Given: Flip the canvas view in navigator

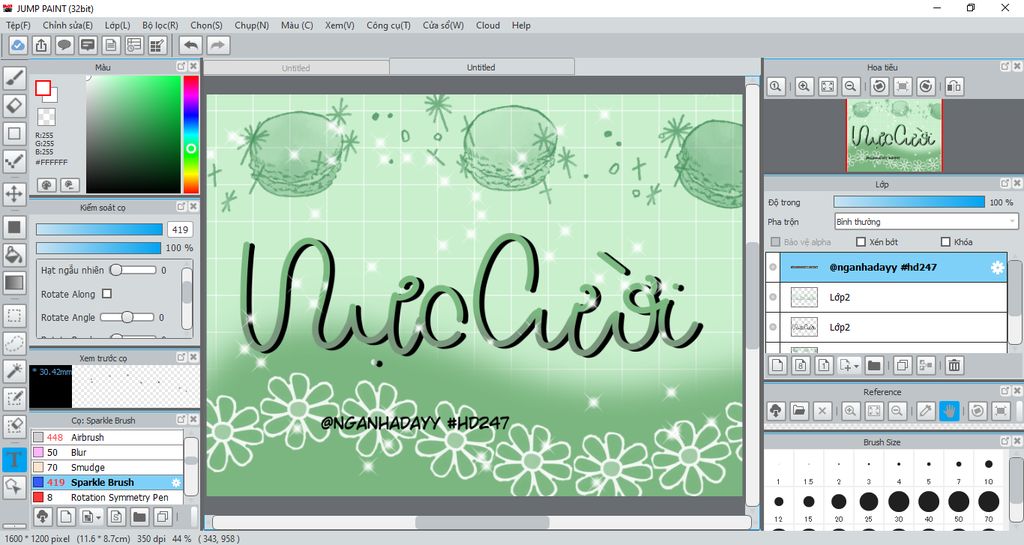Looking at the screenshot, I should tap(954, 86).
